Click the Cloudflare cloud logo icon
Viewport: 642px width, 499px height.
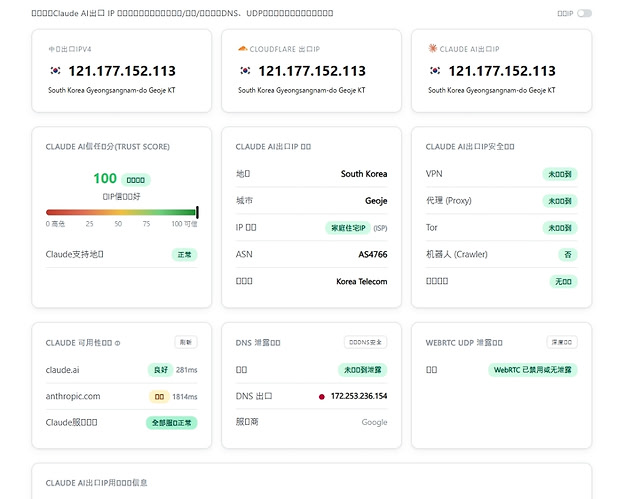(x=242, y=49)
